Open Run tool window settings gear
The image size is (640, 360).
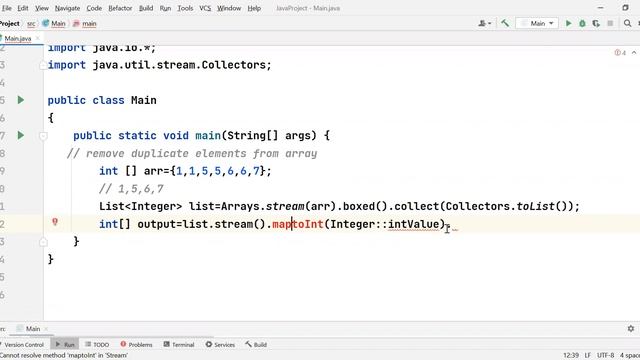[631, 329]
